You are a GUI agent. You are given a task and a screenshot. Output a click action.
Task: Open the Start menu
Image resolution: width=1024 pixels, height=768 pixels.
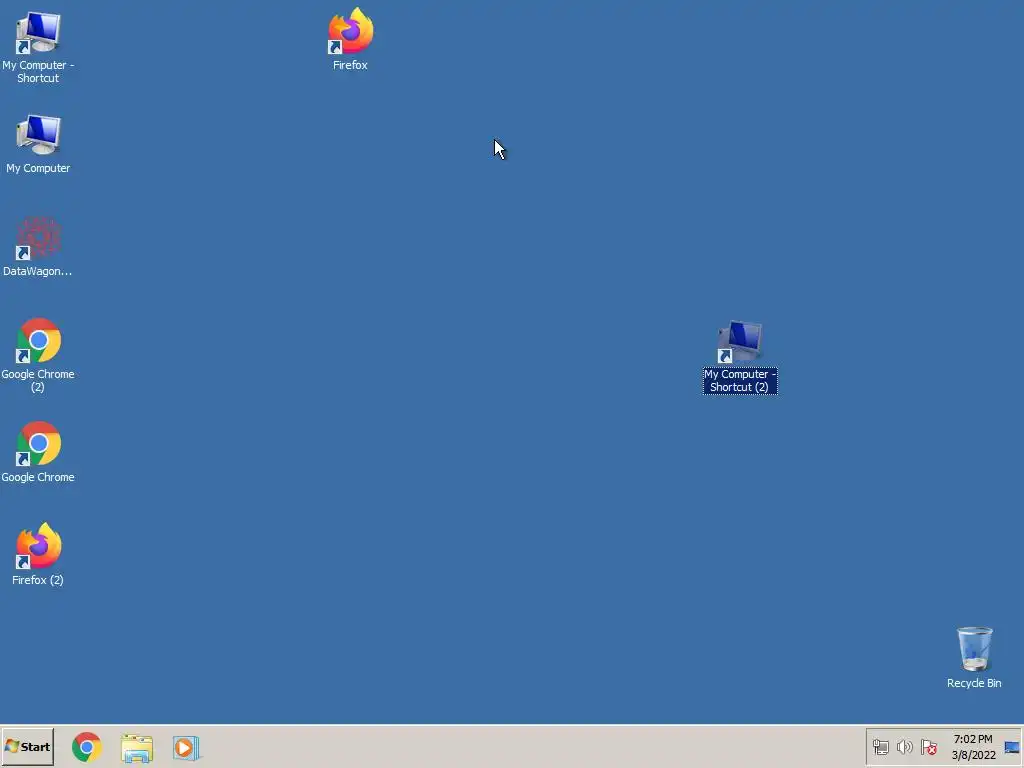pos(27,747)
